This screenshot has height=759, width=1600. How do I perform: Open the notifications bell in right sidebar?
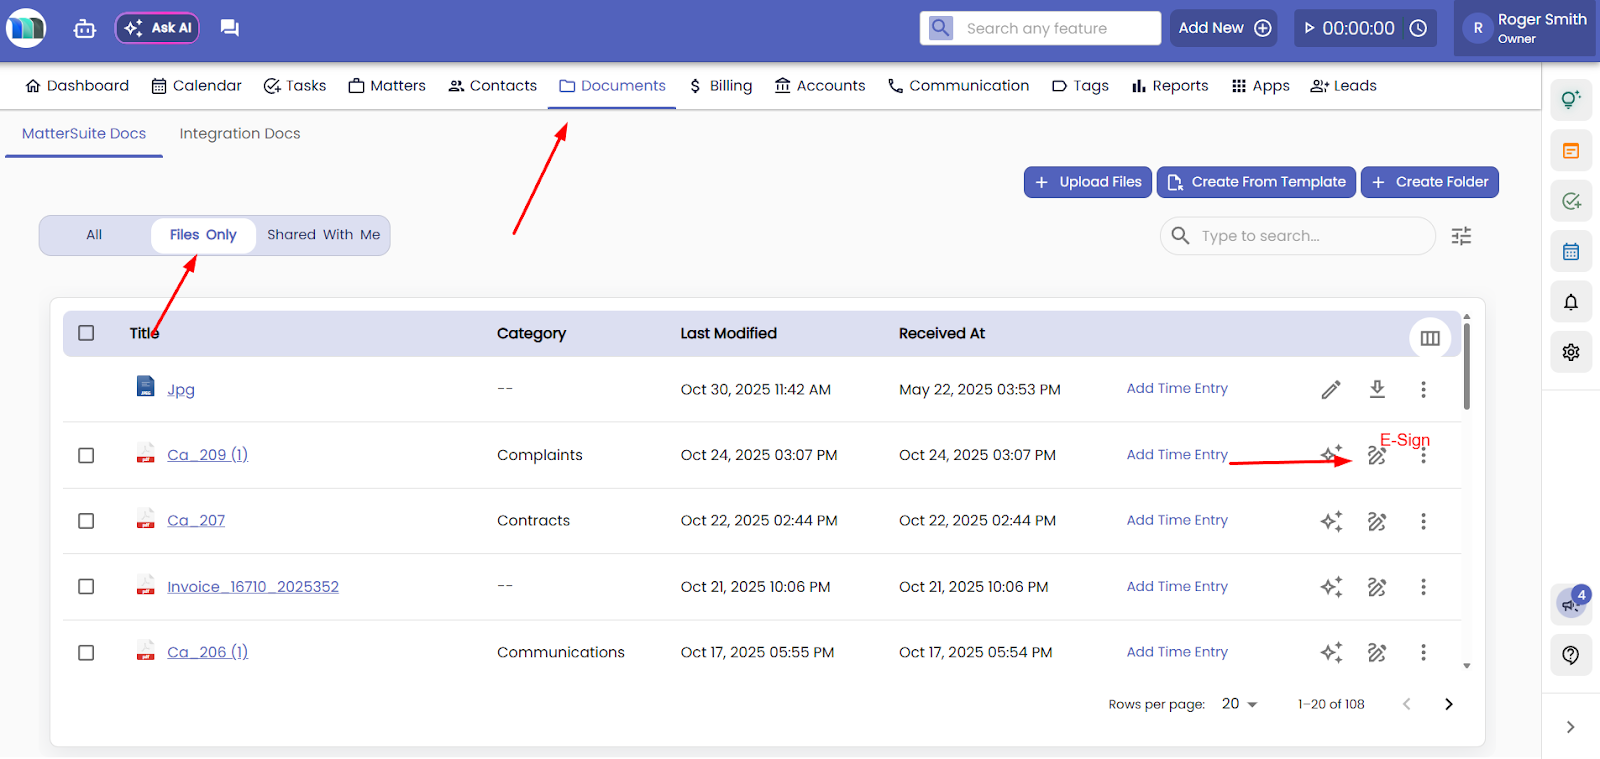(x=1571, y=302)
